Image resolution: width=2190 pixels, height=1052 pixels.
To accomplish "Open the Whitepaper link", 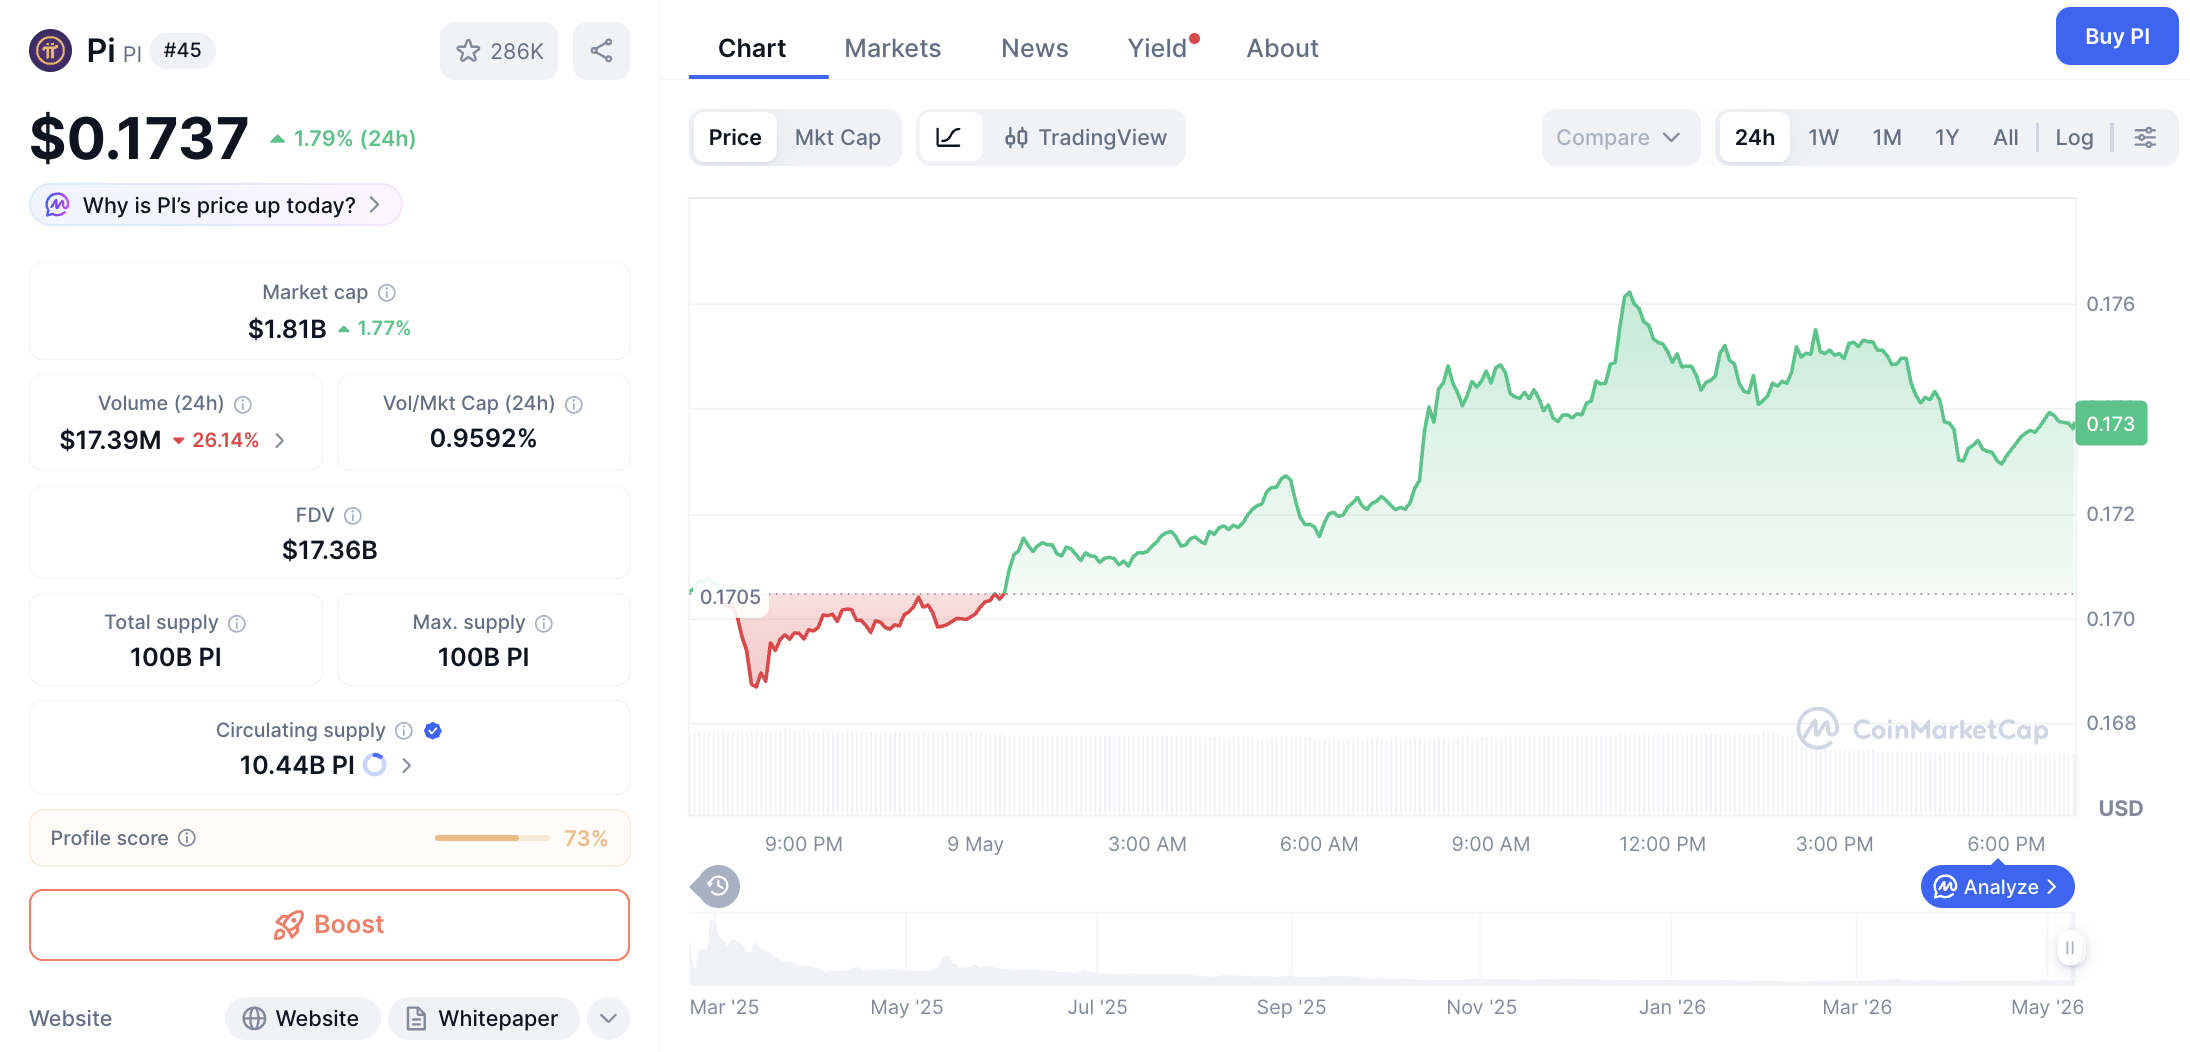I will click(483, 1018).
